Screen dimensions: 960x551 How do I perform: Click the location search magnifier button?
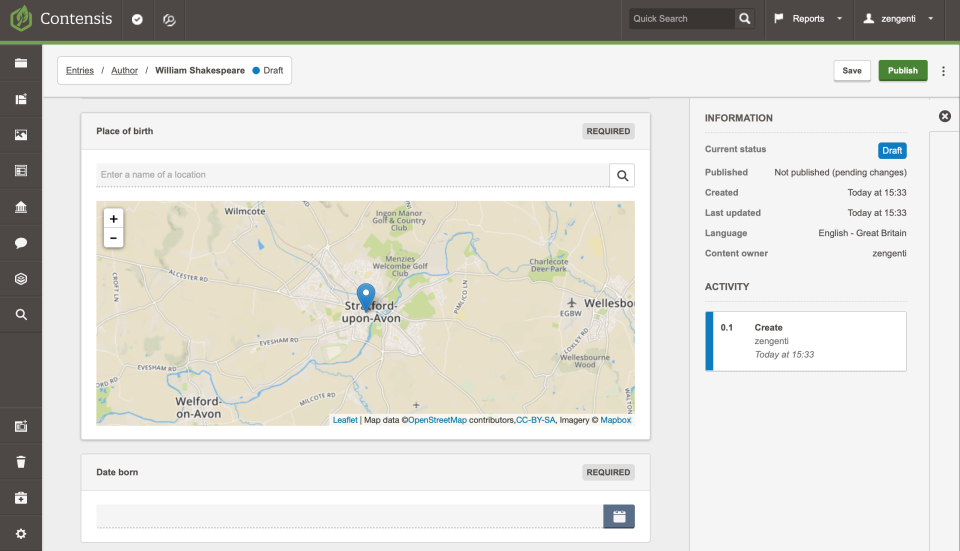(x=622, y=175)
